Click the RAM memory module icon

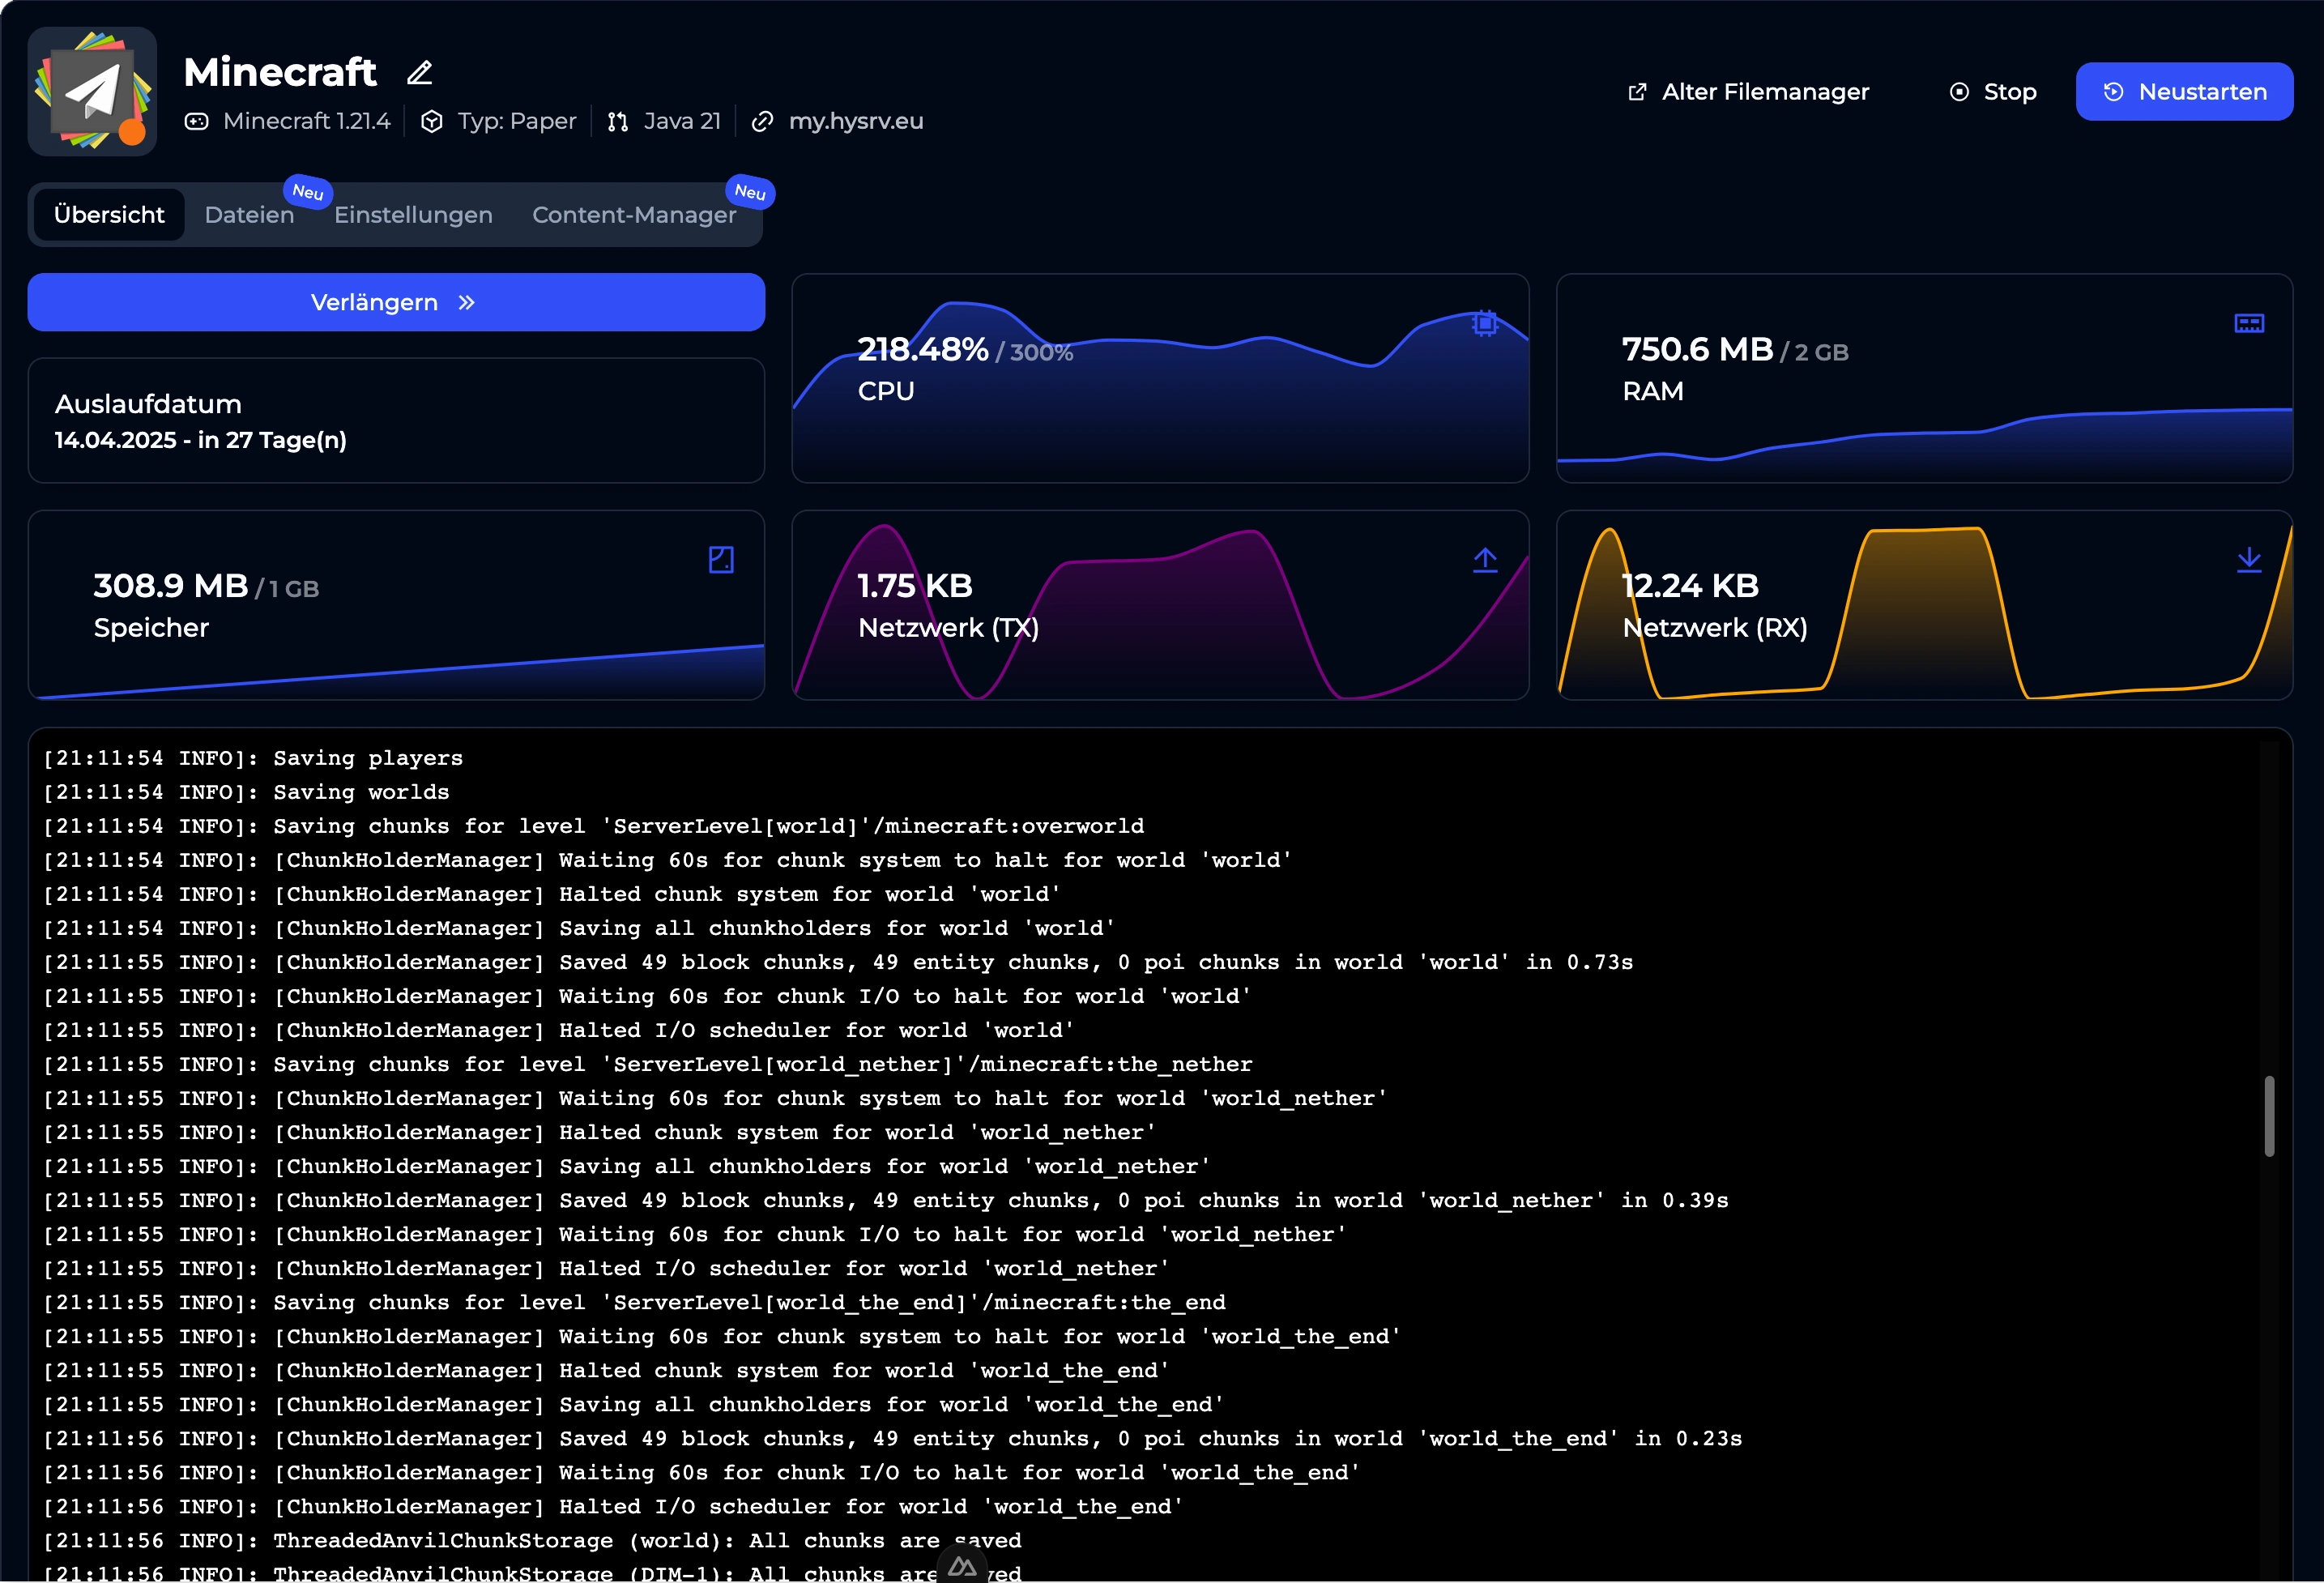[2249, 323]
